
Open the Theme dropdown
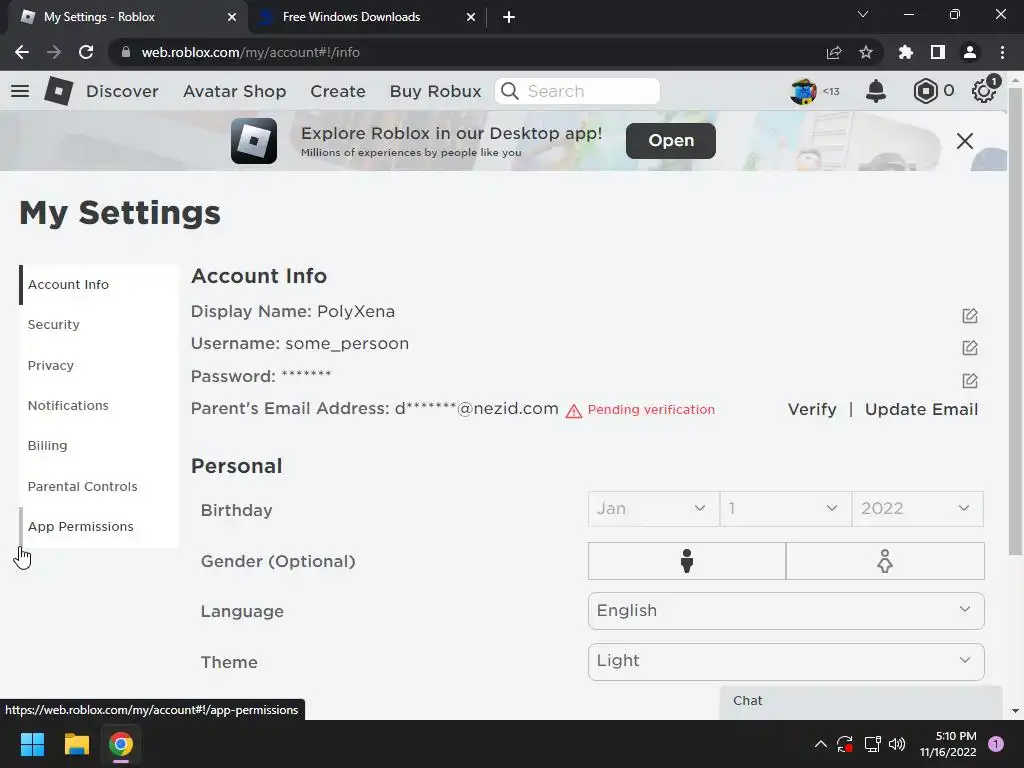(786, 662)
